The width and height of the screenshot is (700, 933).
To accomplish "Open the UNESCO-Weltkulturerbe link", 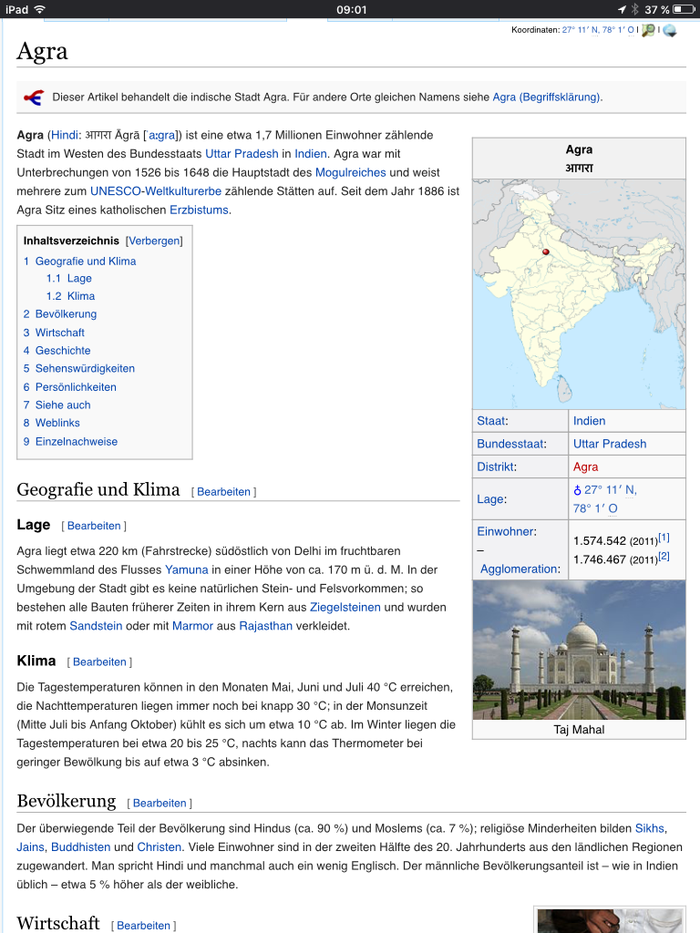I will 156,191.
